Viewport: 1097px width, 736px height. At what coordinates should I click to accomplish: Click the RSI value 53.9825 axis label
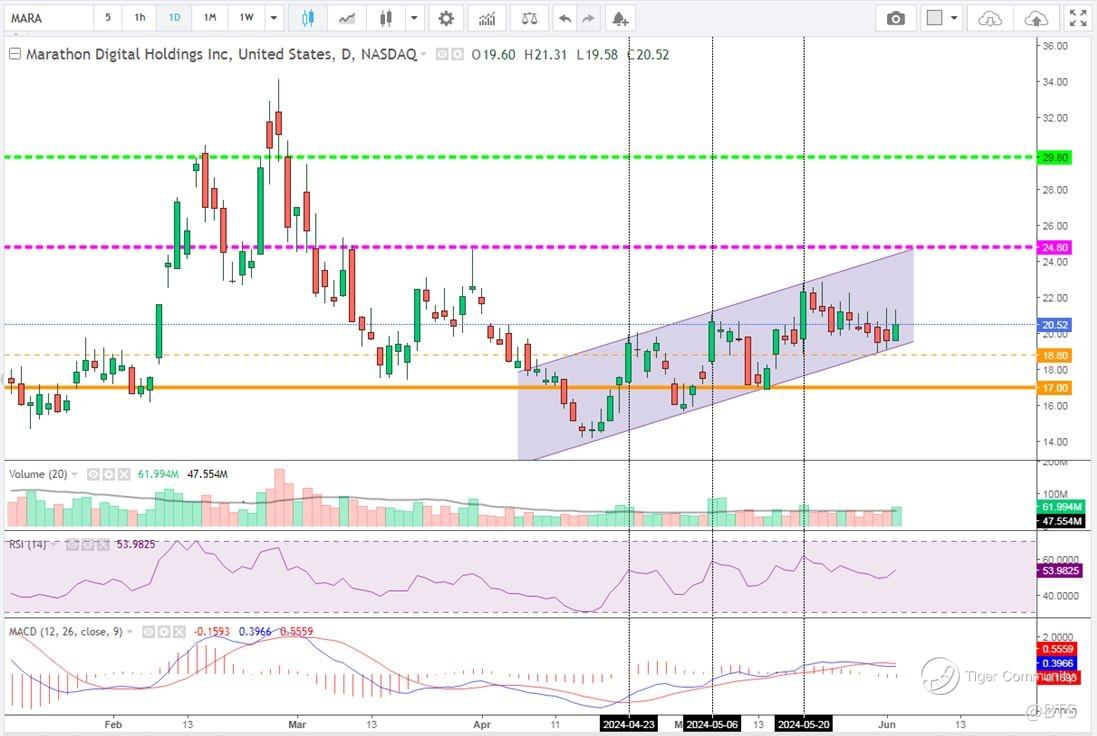click(x=1059, y=570)
